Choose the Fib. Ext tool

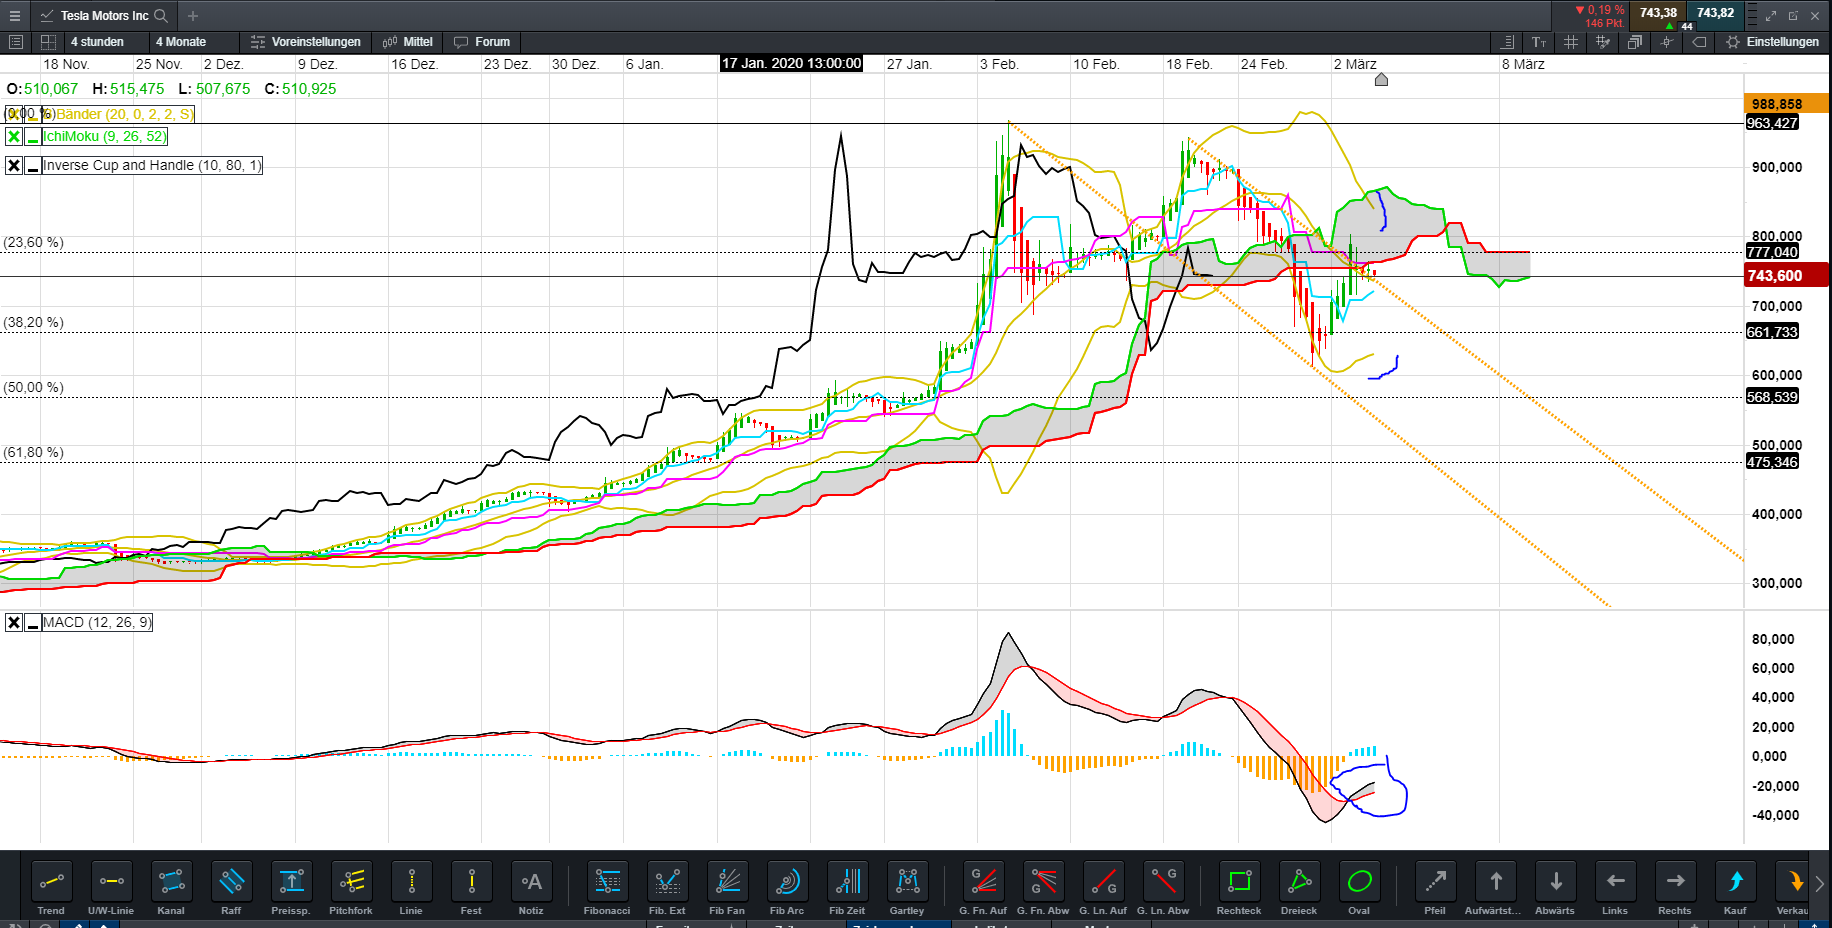point(667,888)
